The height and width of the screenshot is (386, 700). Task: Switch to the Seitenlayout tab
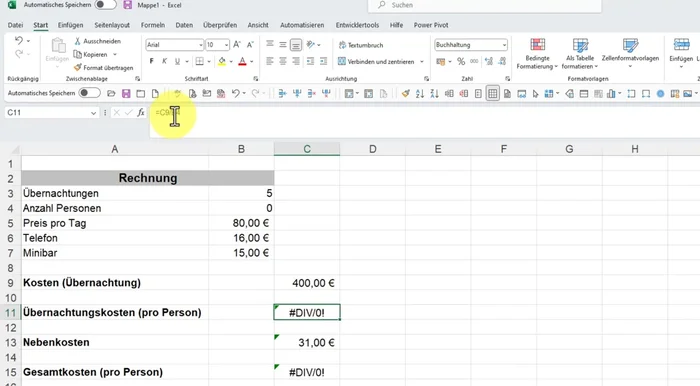pyautogui.click(x=112, y=25)
